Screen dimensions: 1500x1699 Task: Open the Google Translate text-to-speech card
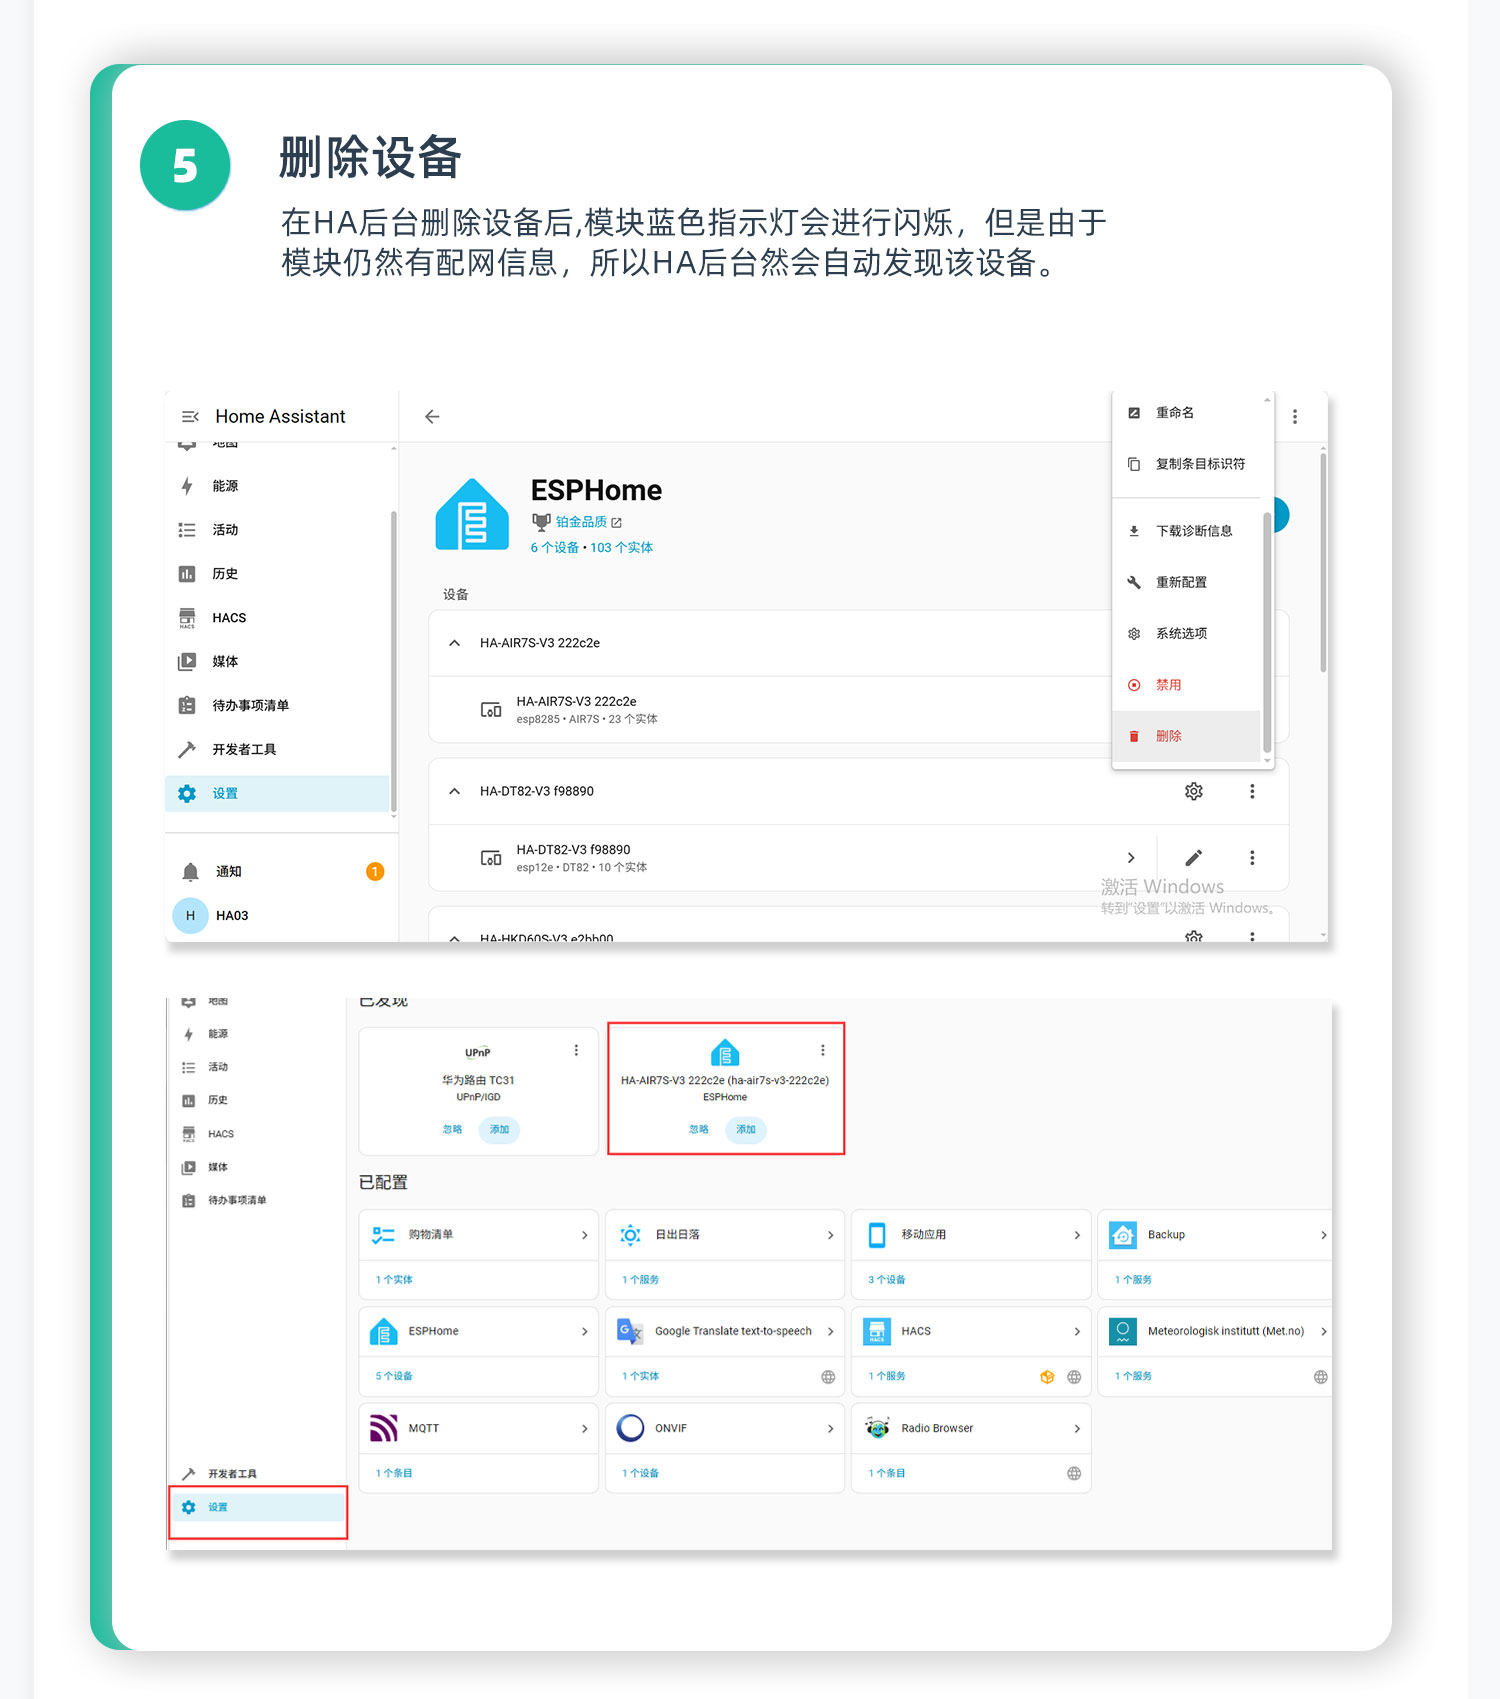click(x=725, y=1332)
